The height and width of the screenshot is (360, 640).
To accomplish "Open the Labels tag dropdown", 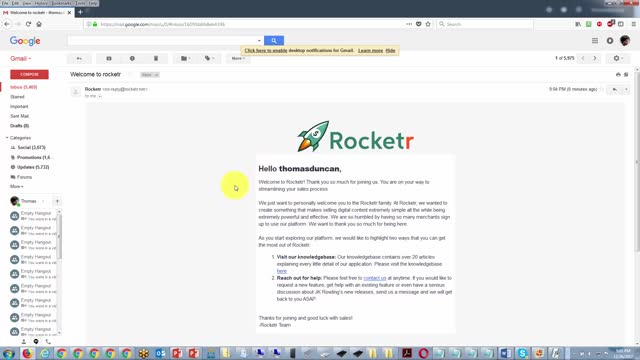I will 209,58.
